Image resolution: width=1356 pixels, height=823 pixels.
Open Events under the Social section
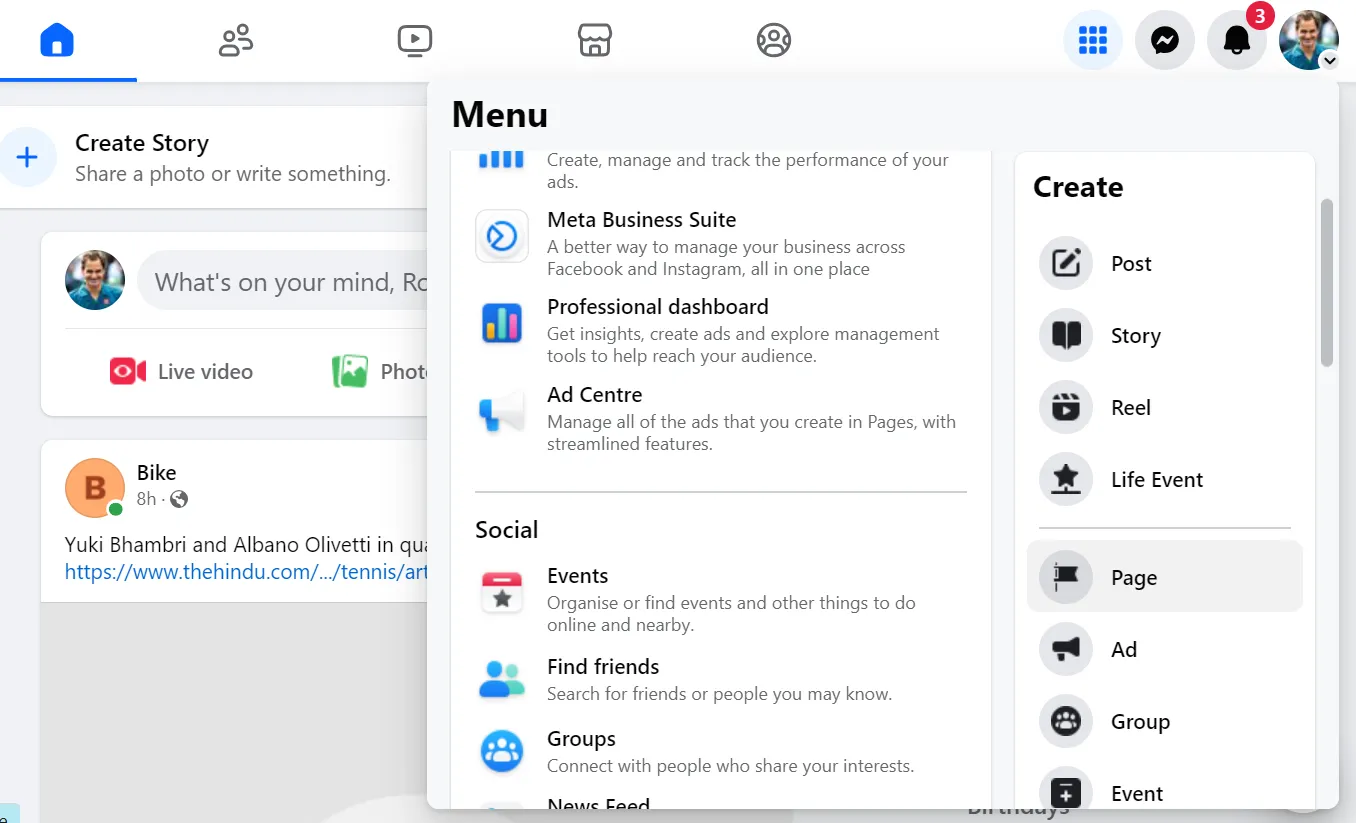[577, 575]
